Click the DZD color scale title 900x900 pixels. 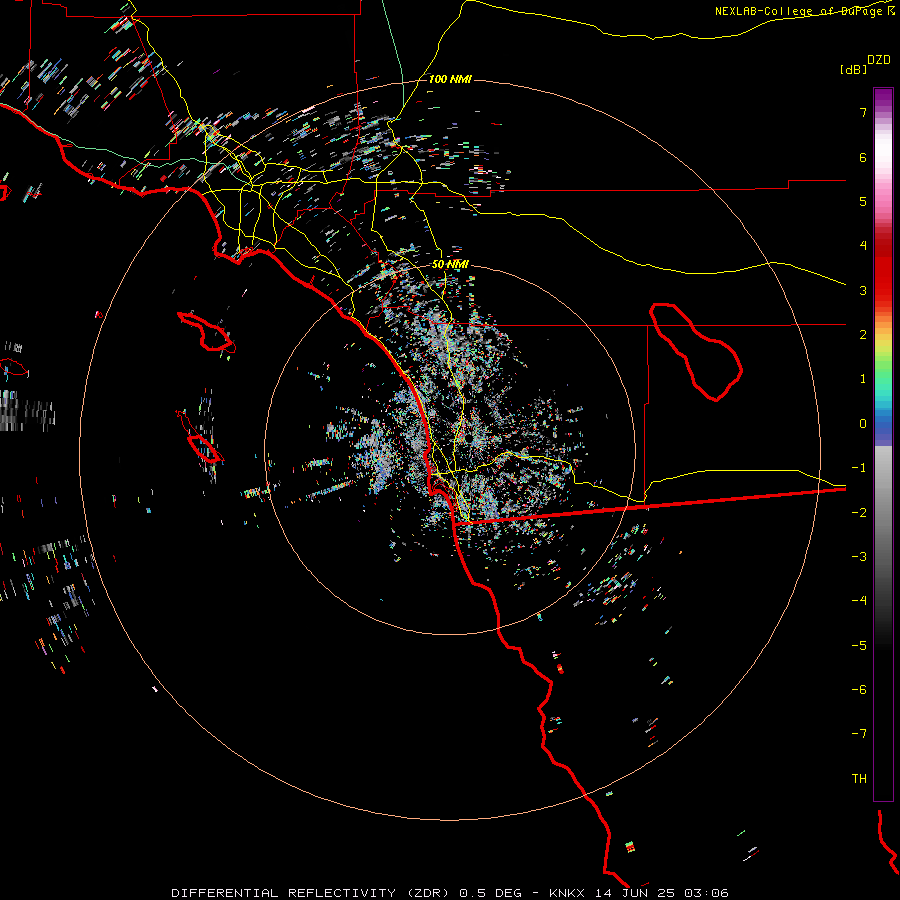[x=879, y=60]
